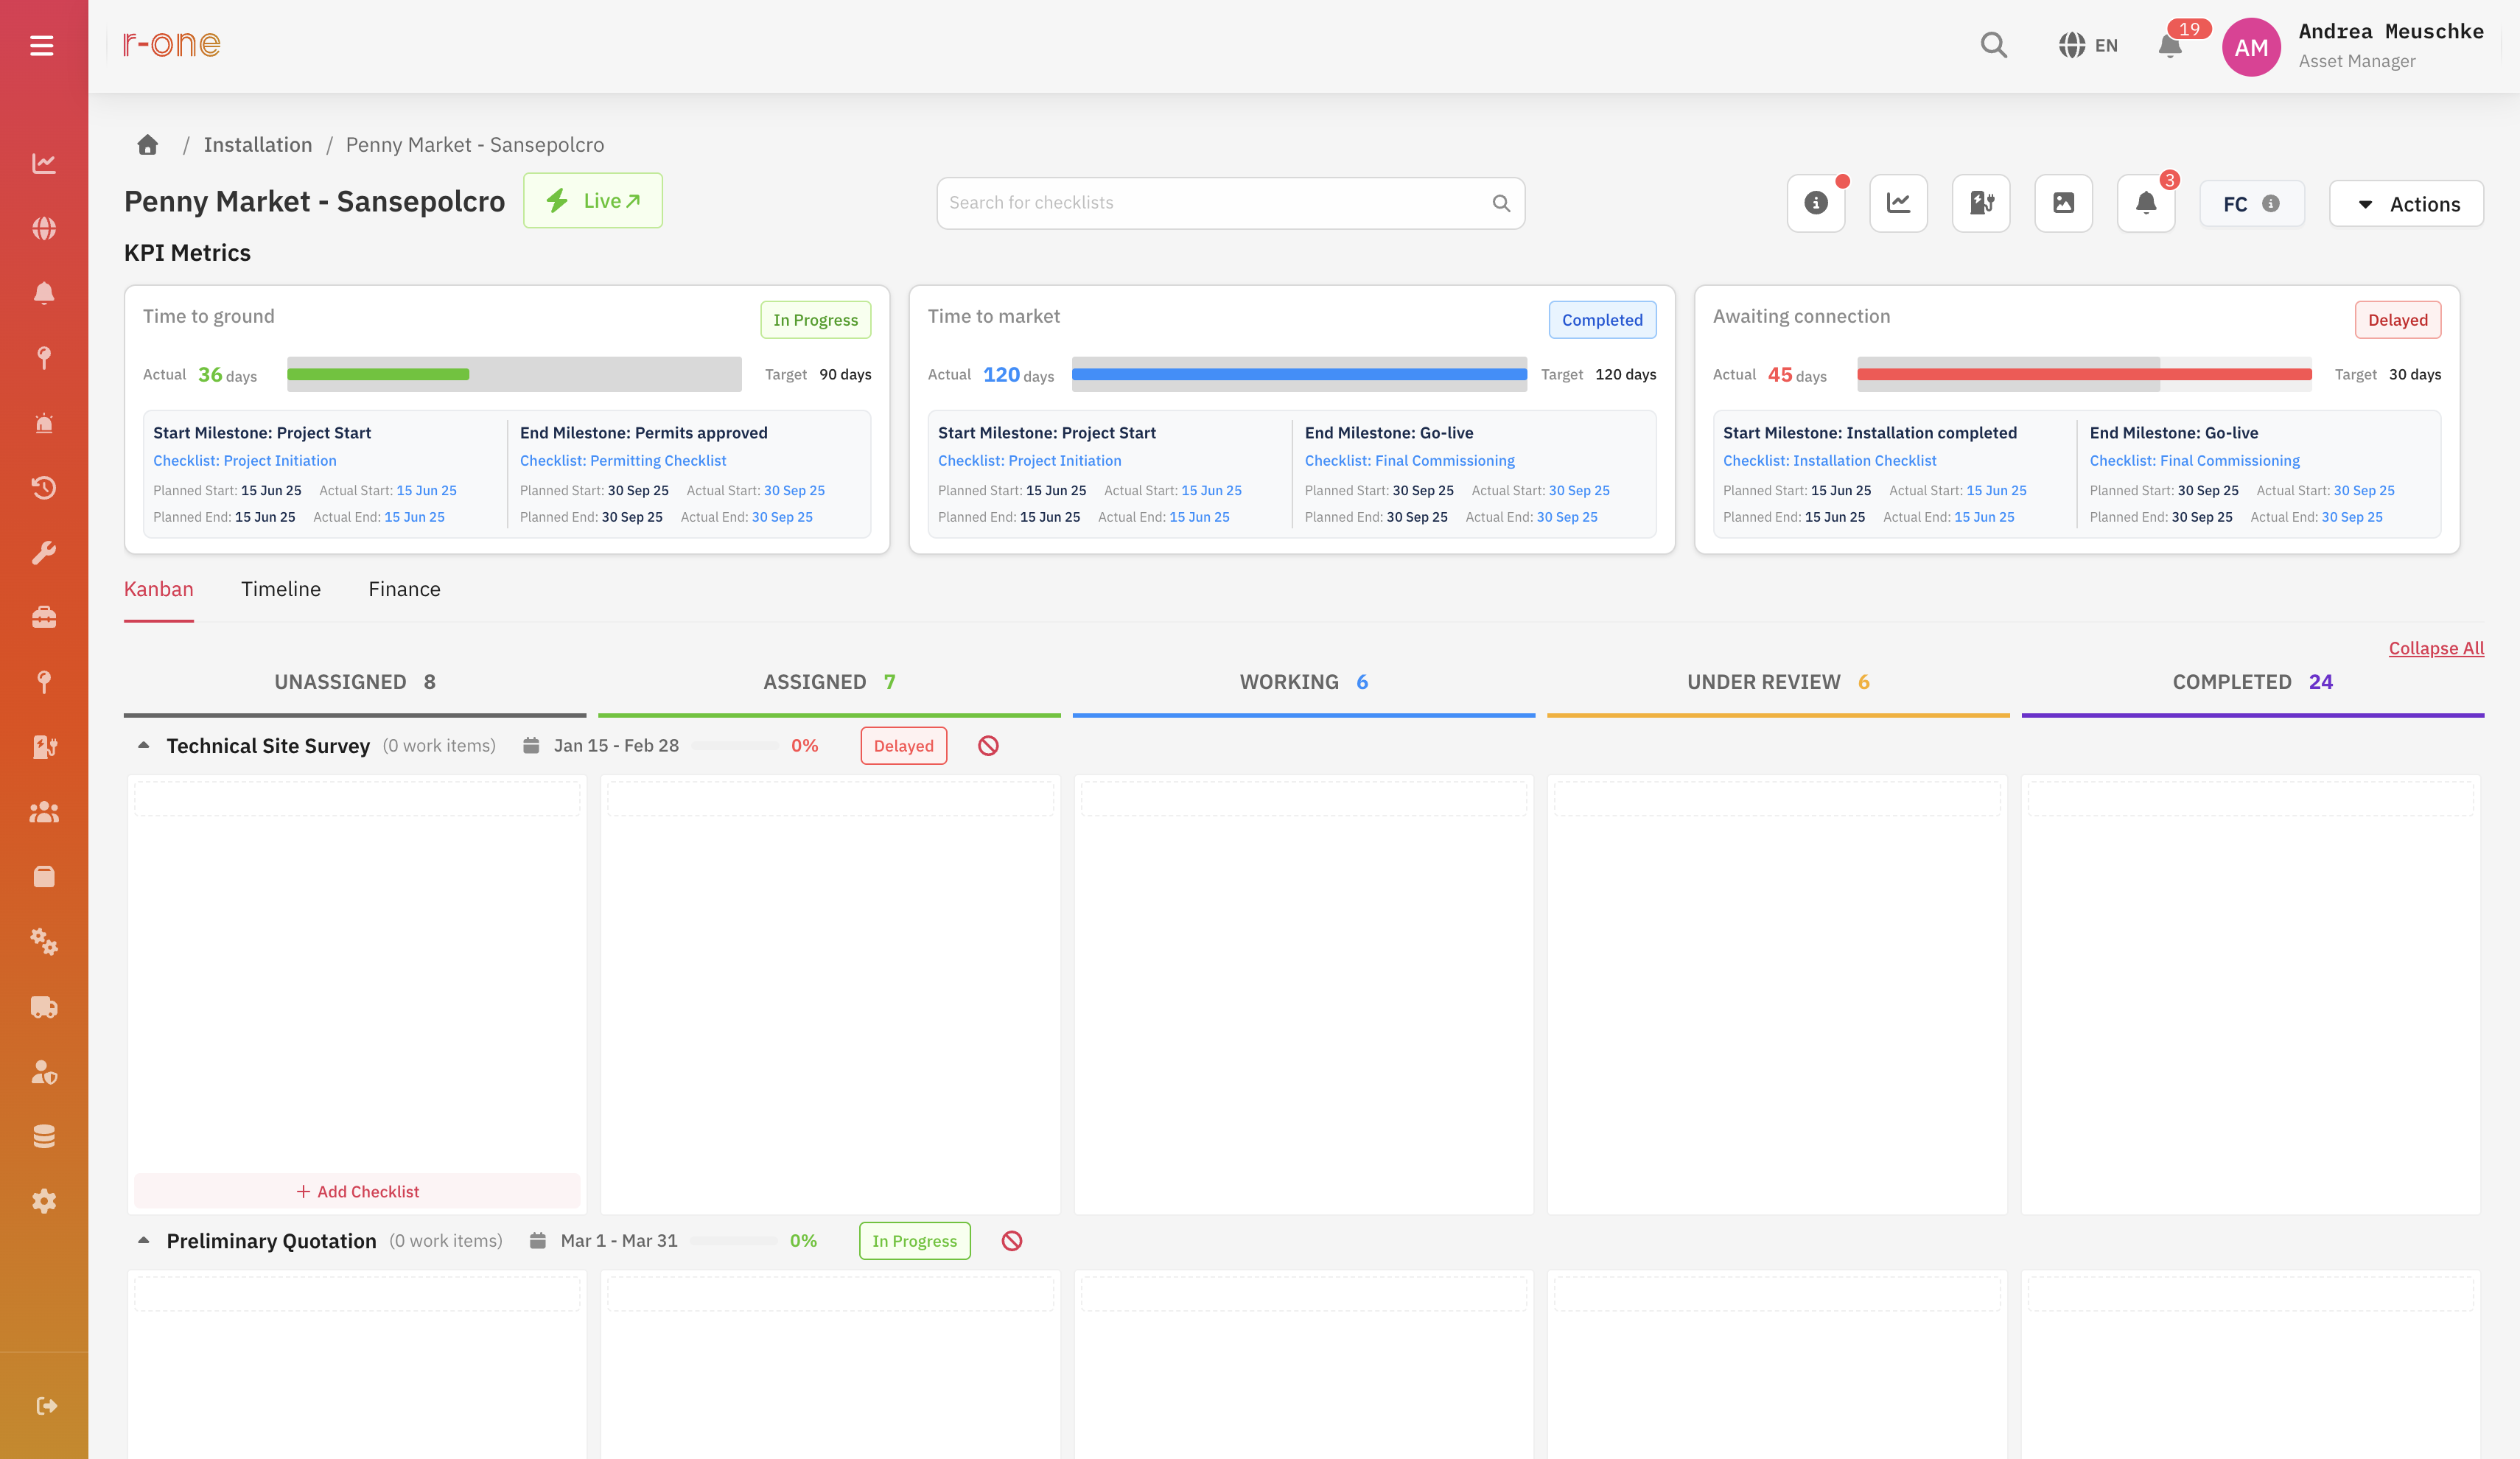Click 'Jan 15 - Feb 28' date range
The width and height of the screenshot is (2520, 1459).
pyautogui.click(x=616, y=746)
